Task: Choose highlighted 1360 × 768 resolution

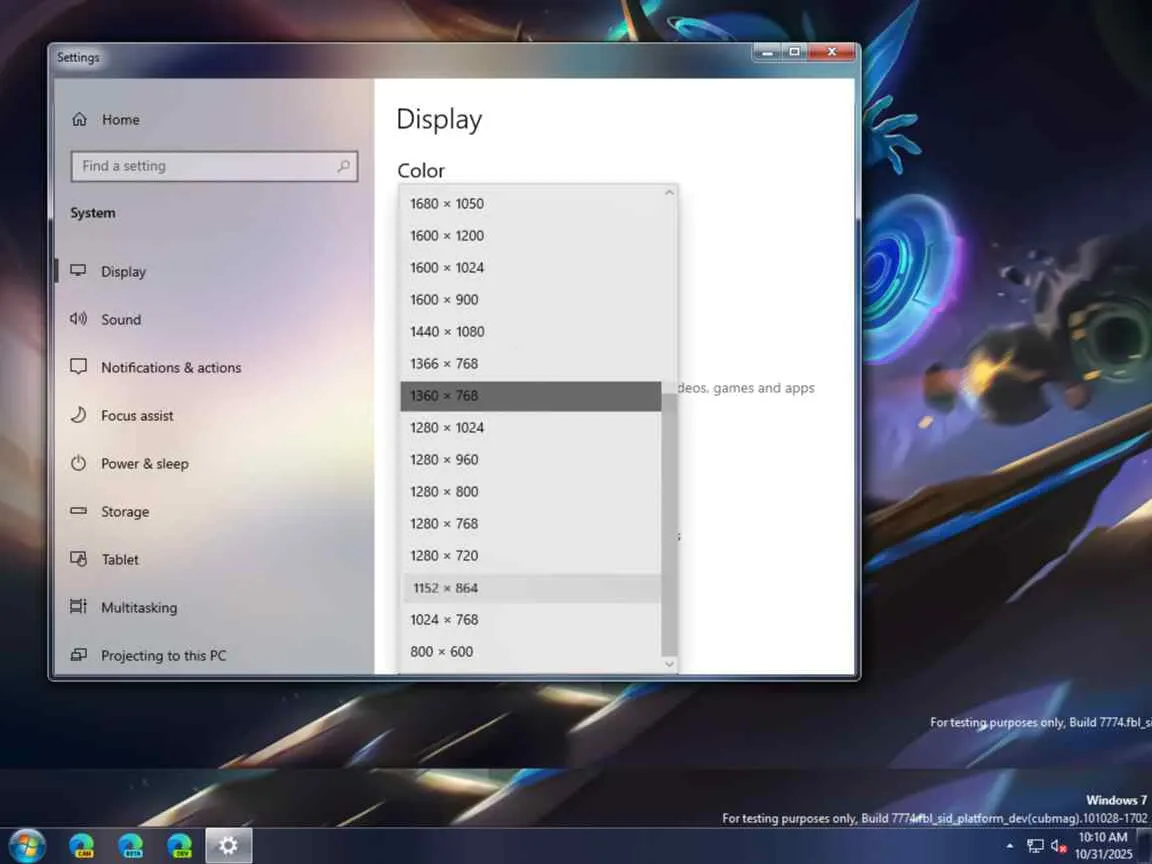Action: click(530, 396)
